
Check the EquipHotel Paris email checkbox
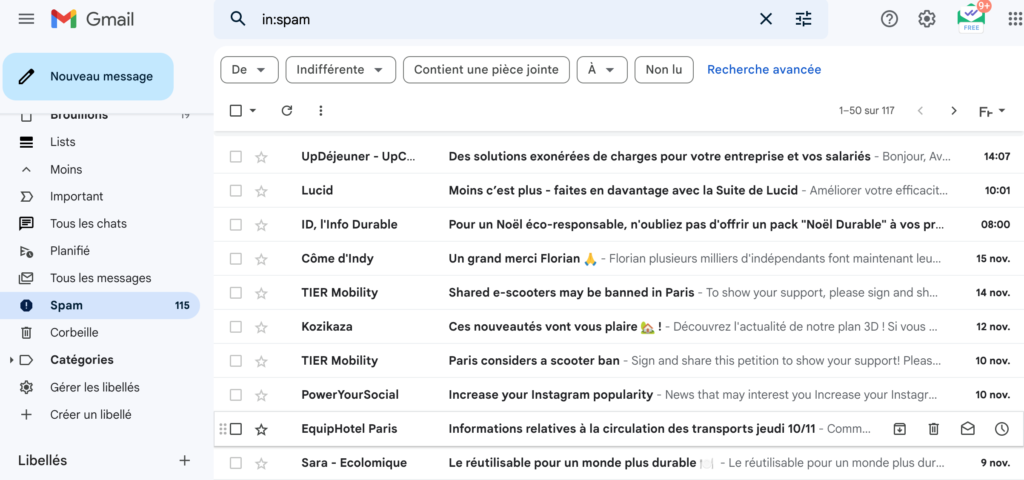pos(236,429)
